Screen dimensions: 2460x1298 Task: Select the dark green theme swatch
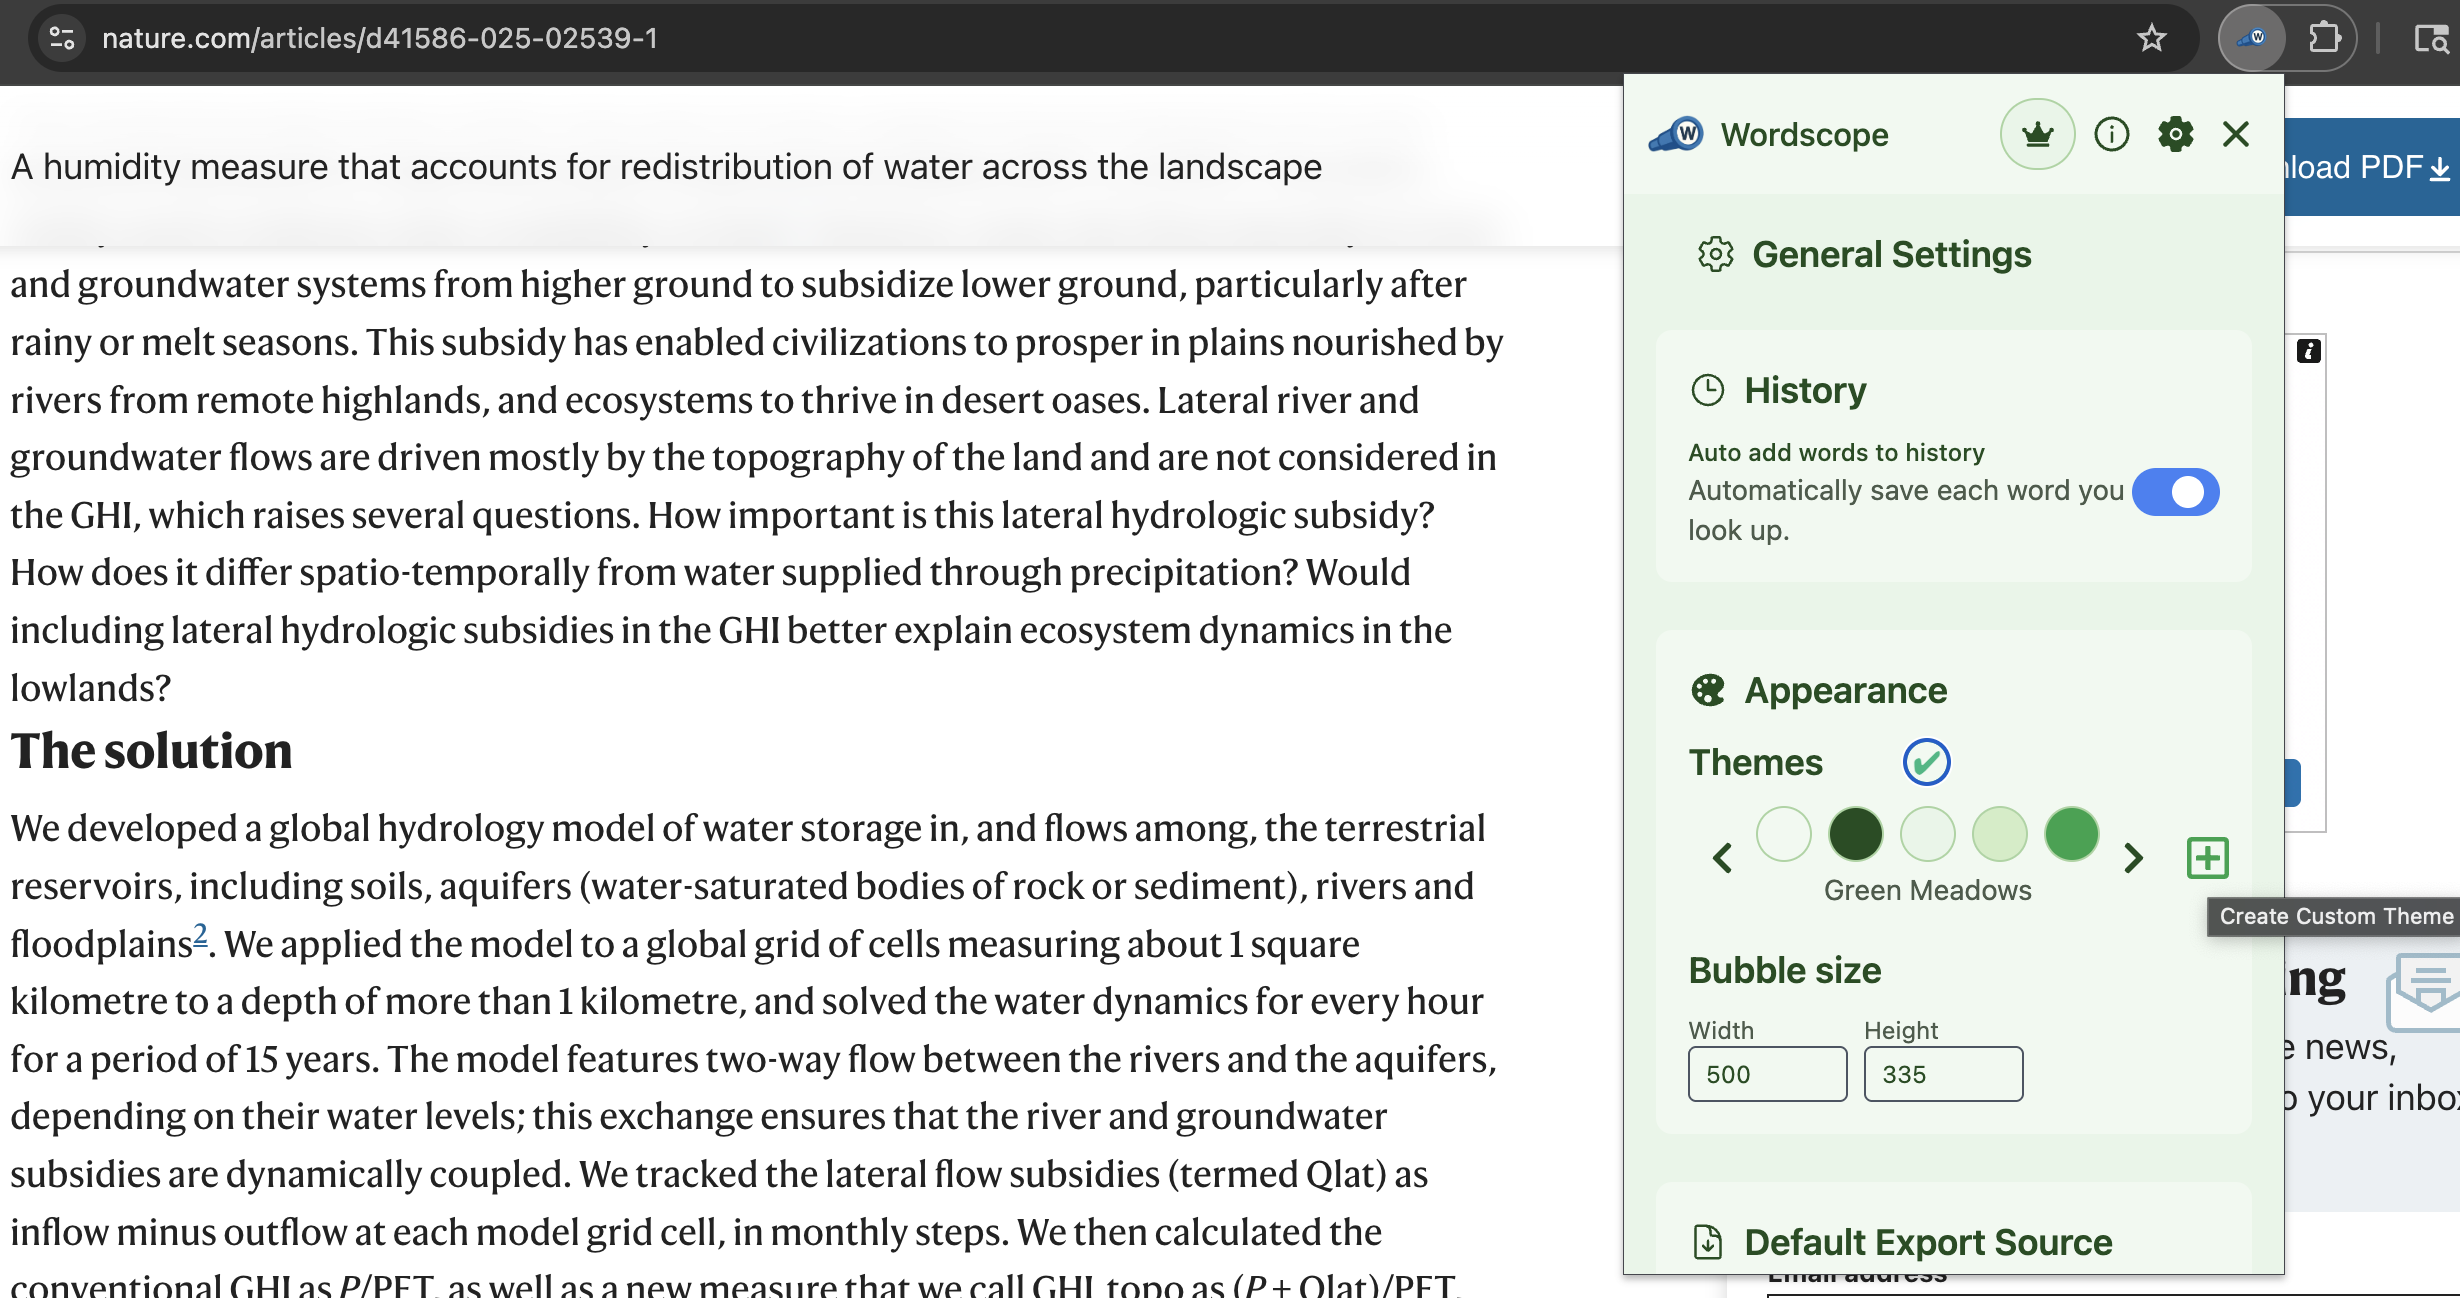tap(1856, 834)
